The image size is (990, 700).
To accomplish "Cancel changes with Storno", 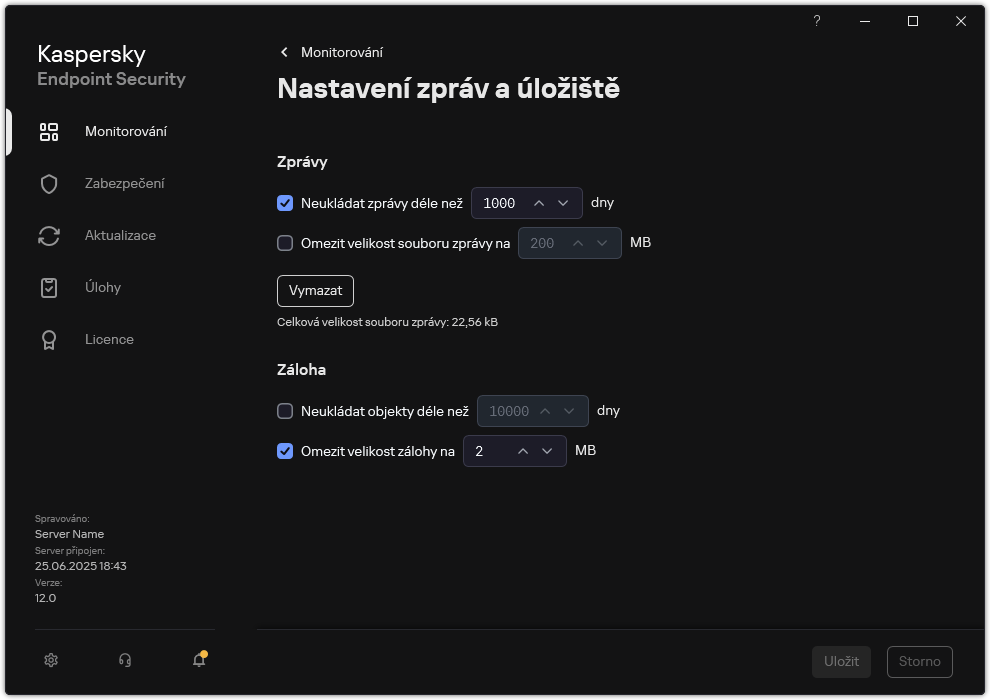I will pyautogui.click(x=919, y=661).
